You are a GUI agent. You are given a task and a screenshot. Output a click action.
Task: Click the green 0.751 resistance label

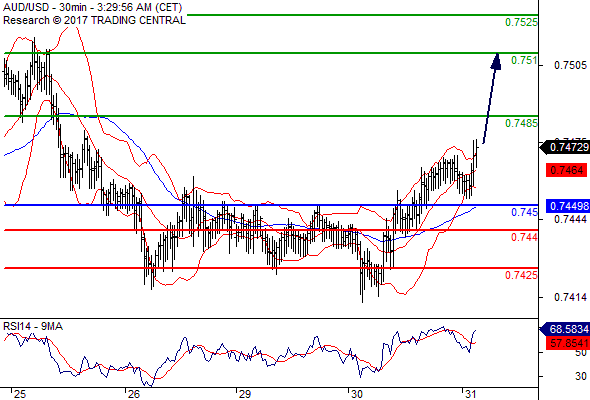(x=524, y=60)
